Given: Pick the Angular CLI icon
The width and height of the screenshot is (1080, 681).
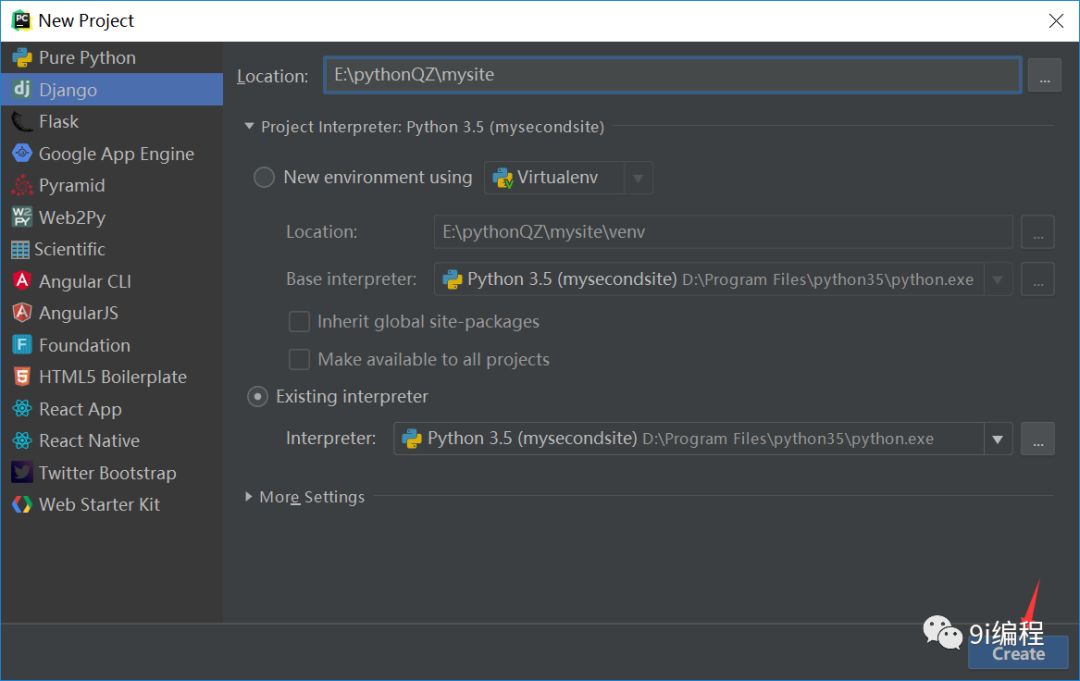Looking at the screenshot, I should (x=22, y=282).
